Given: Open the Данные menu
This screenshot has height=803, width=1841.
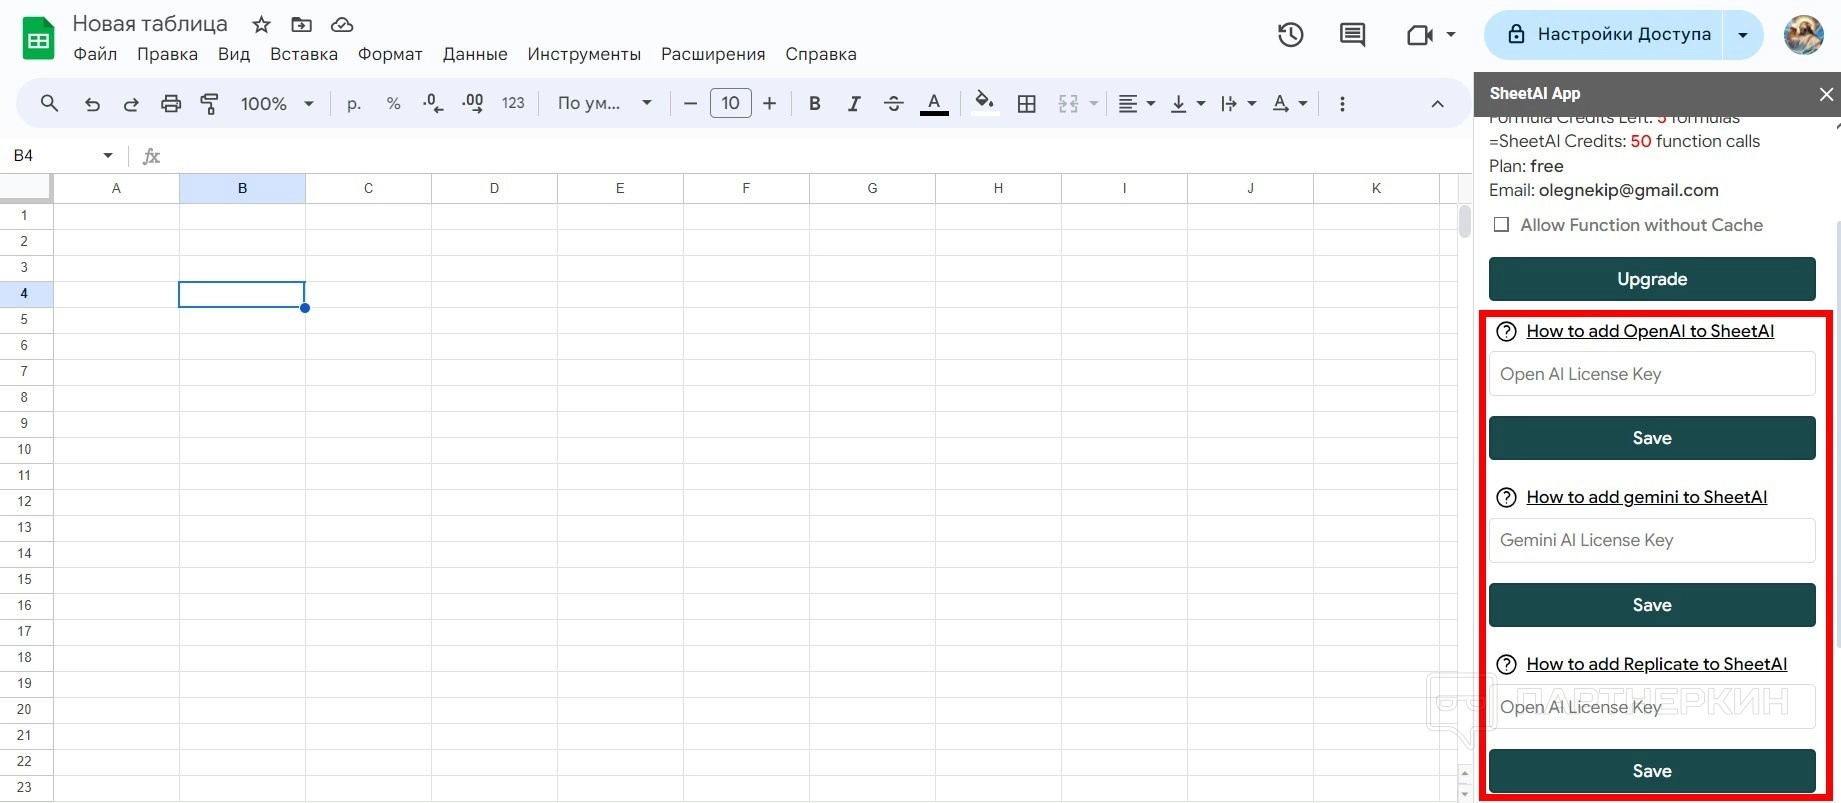Looking at the screenshot, I should pyautogui.click(x=475, y=54).
